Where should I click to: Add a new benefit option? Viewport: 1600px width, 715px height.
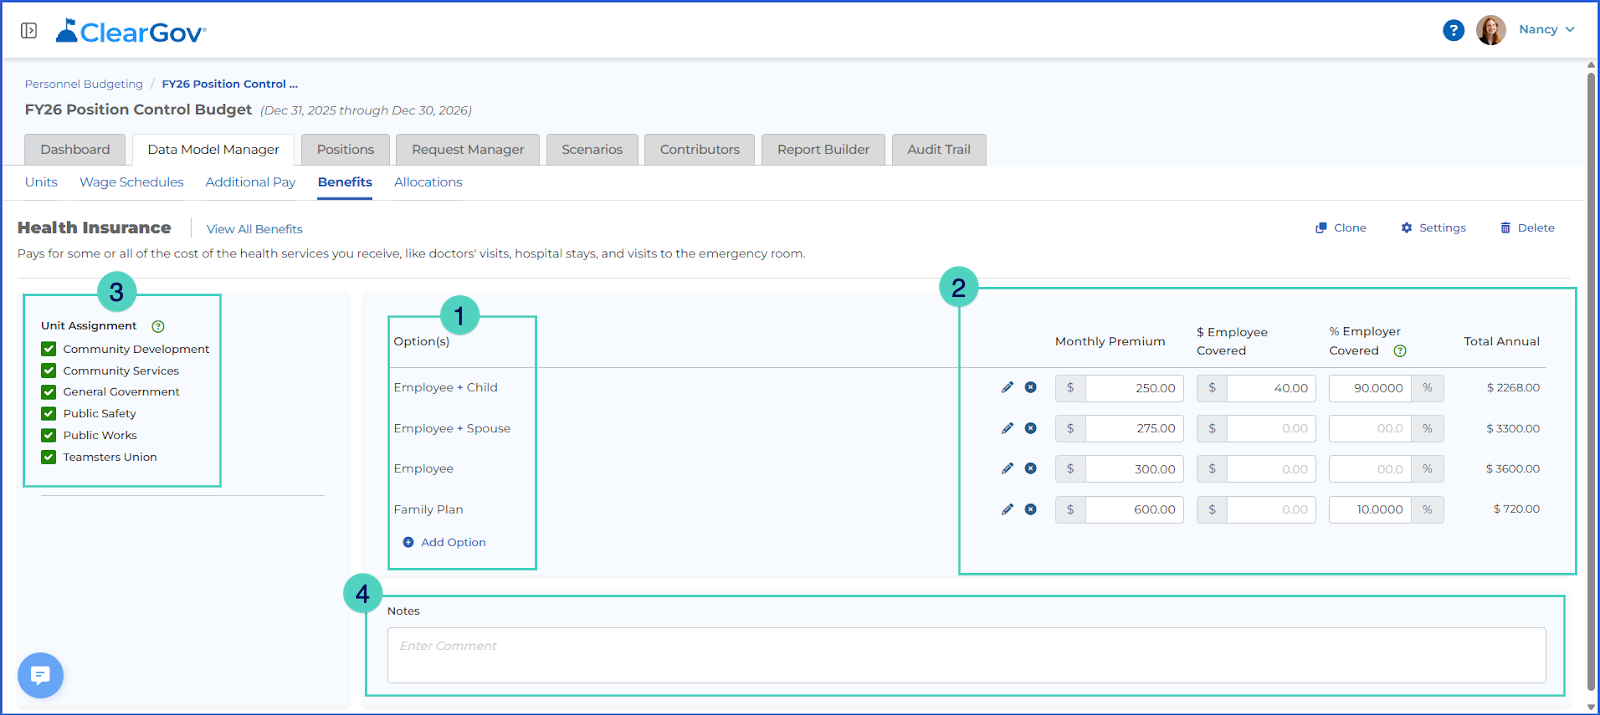[x=444, y=542]
